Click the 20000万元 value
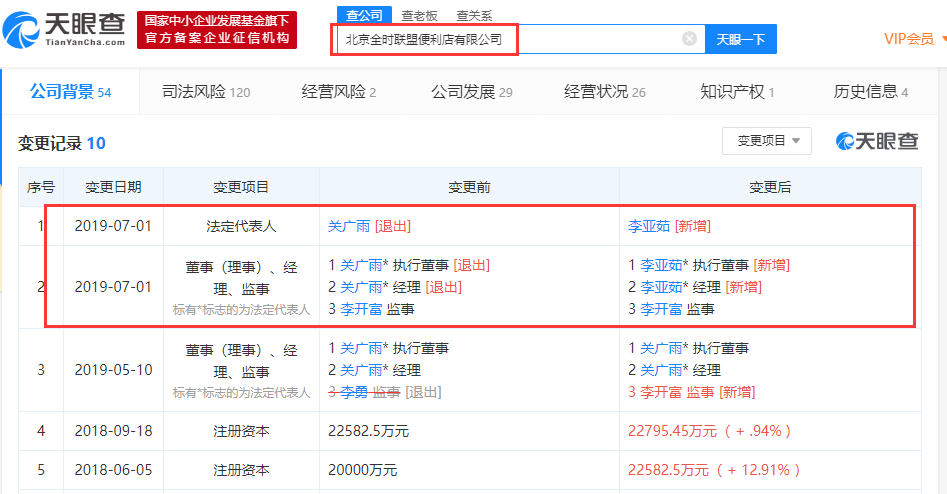The height and width of the screenshot is (494, 947). pyautogui.click(x=362, y=470)
